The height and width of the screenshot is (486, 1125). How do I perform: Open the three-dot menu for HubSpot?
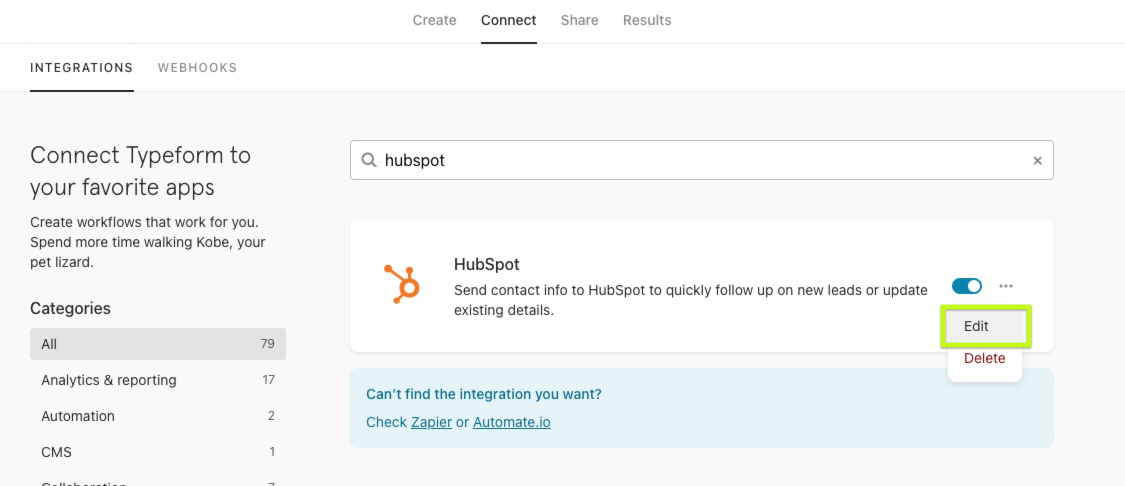pos(1006,286)
